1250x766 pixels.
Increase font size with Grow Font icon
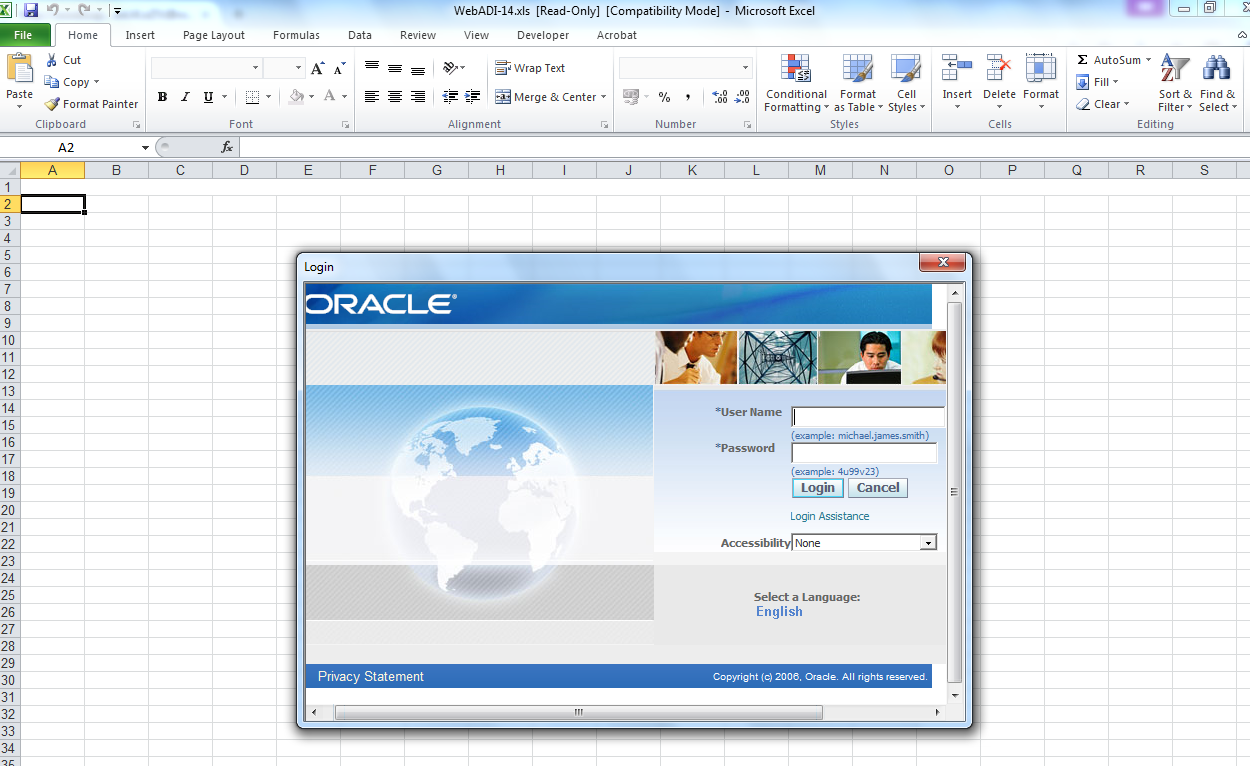click(x=318, y=68)
